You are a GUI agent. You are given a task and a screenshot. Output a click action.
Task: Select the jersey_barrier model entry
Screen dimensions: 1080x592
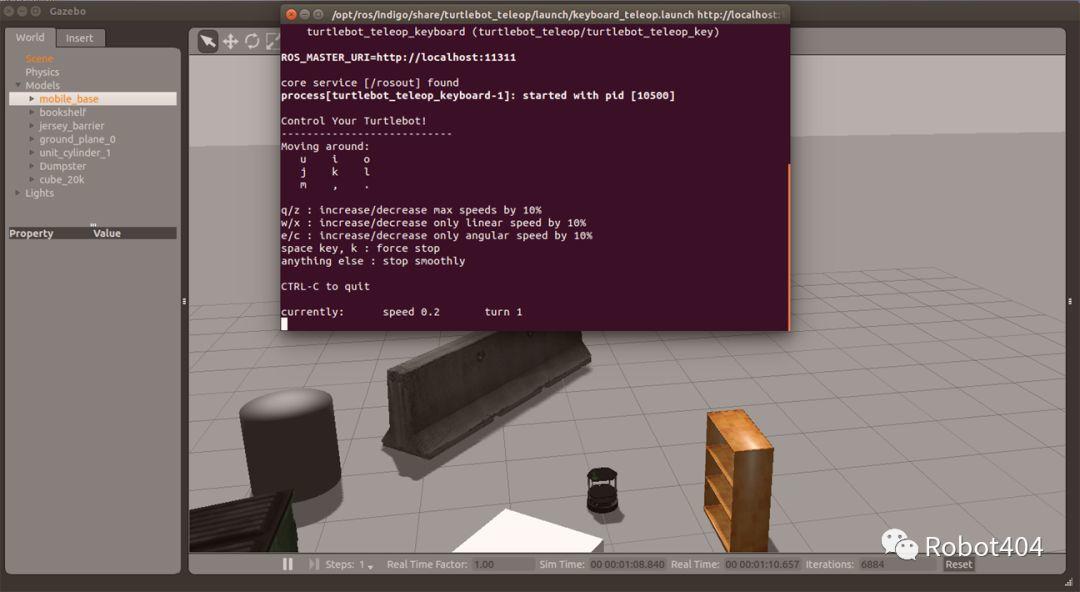pos(72,125)
